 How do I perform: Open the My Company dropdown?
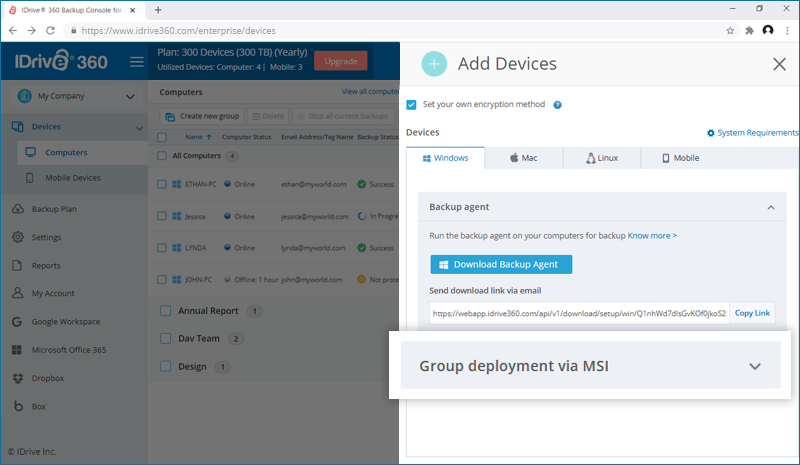[x=130, y=97]
